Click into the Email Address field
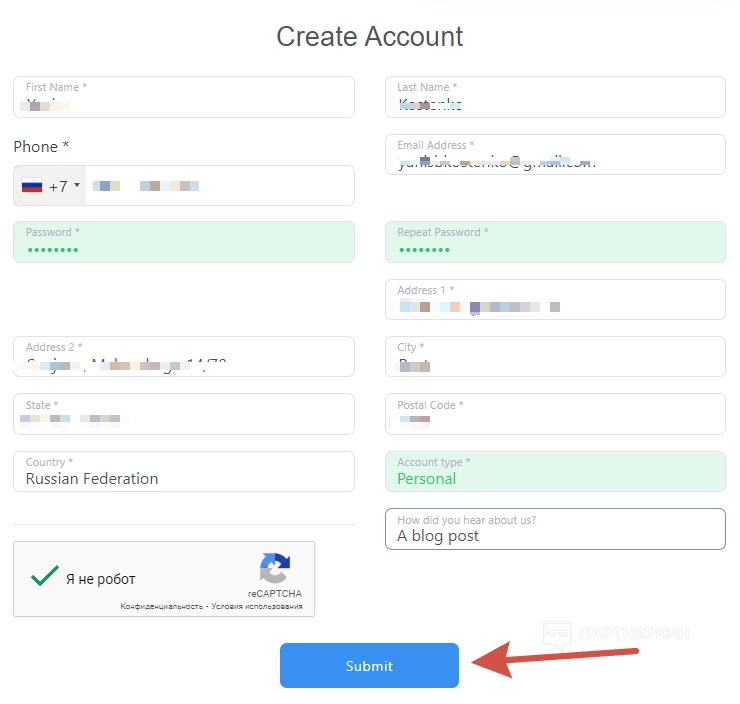Image resolution: width=740 pixels, height=704 pixels. point(555,156)
